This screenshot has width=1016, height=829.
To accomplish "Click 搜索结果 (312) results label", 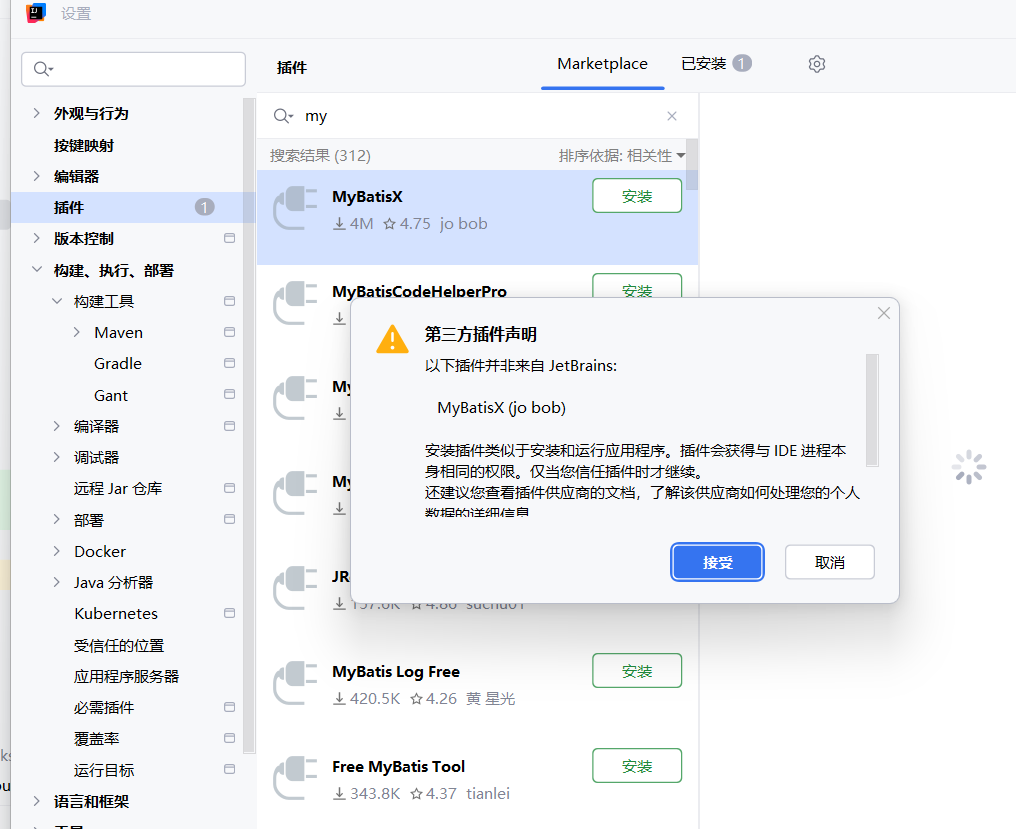I will [320, 156].
